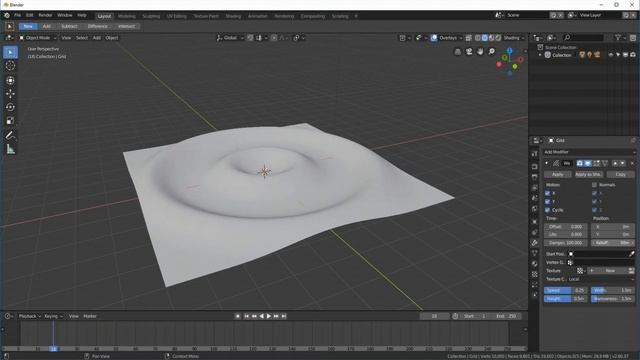Click New texture button
Screen dimensions: 640x360
pyautogui.click(x=607, y=271)
